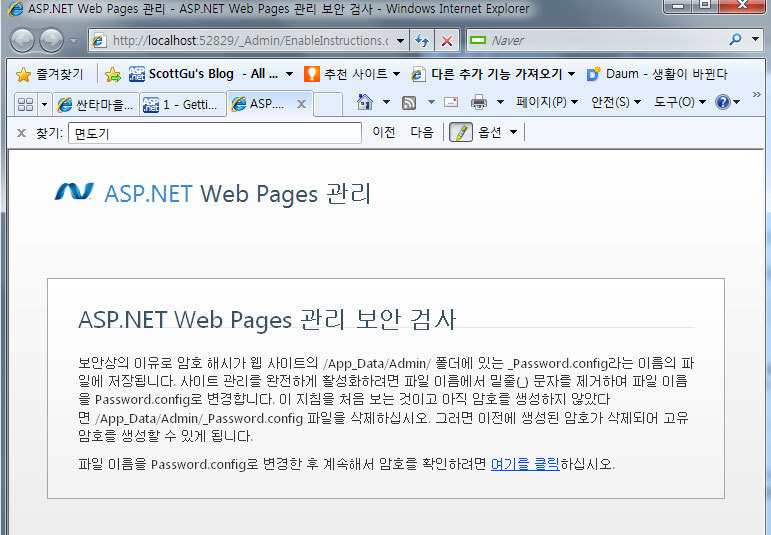The image size is (771, 535).
Task: Open Quick Tabs grid icon
Action: tap(25, 104)
